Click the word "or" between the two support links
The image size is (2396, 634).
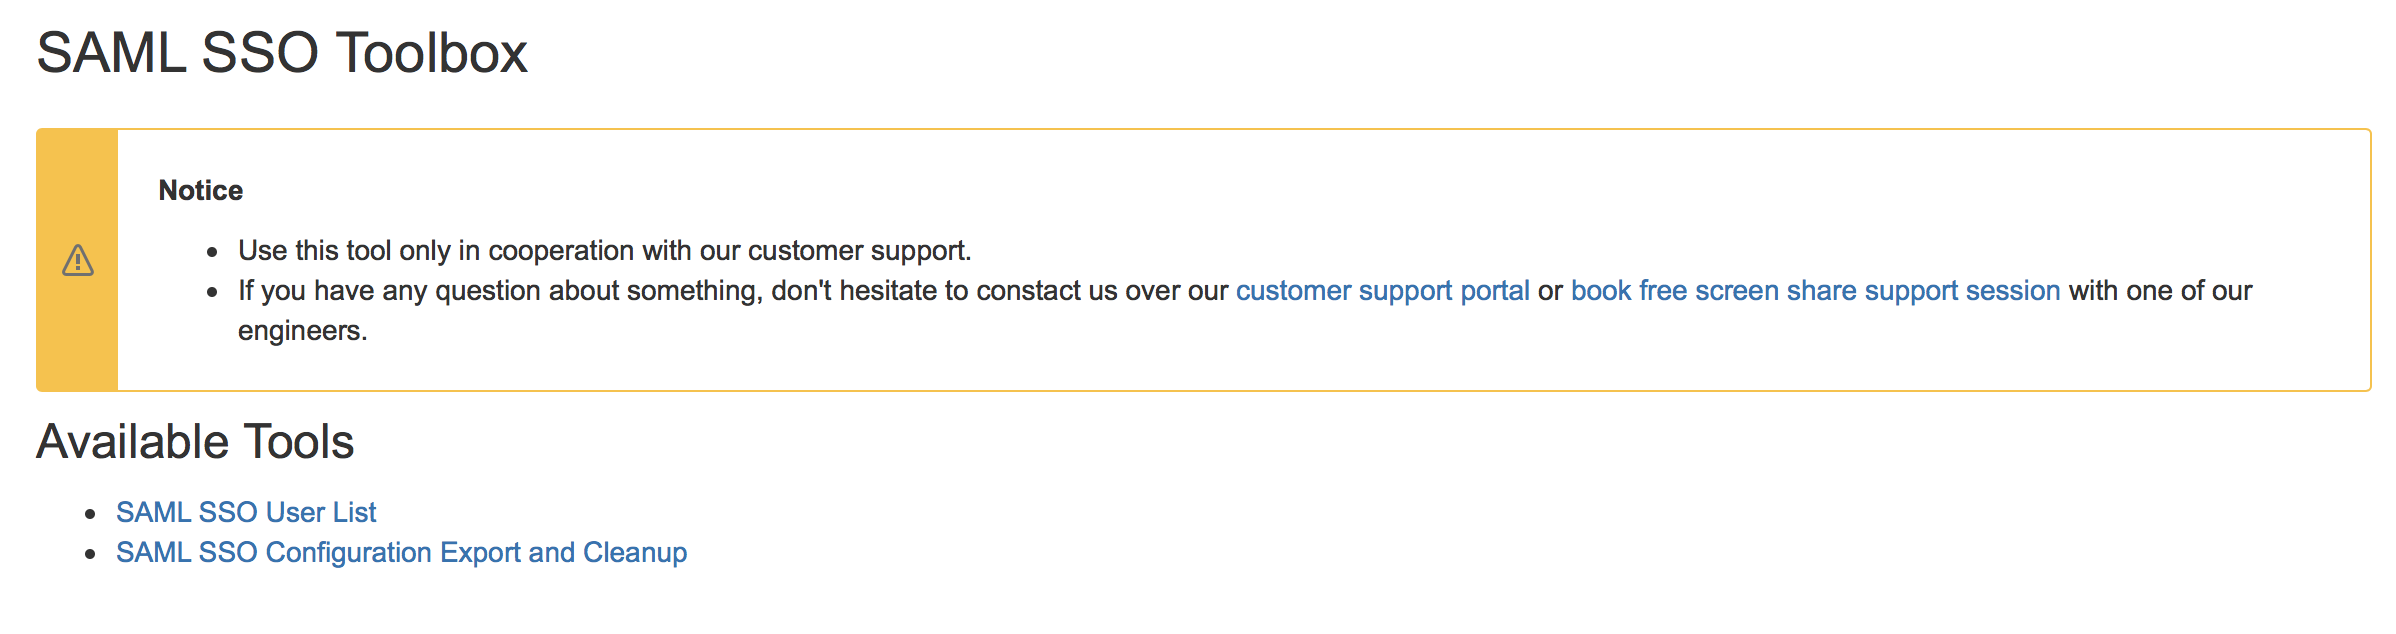click(x=1550, y=291)
